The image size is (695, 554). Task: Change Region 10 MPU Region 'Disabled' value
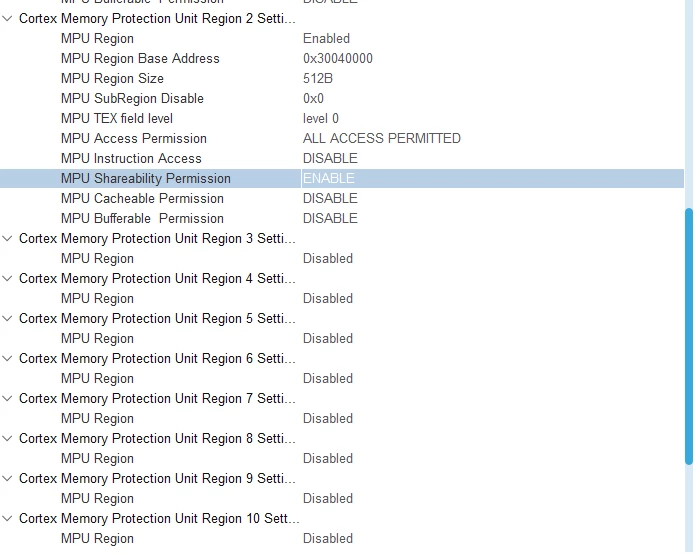(328, 538)
